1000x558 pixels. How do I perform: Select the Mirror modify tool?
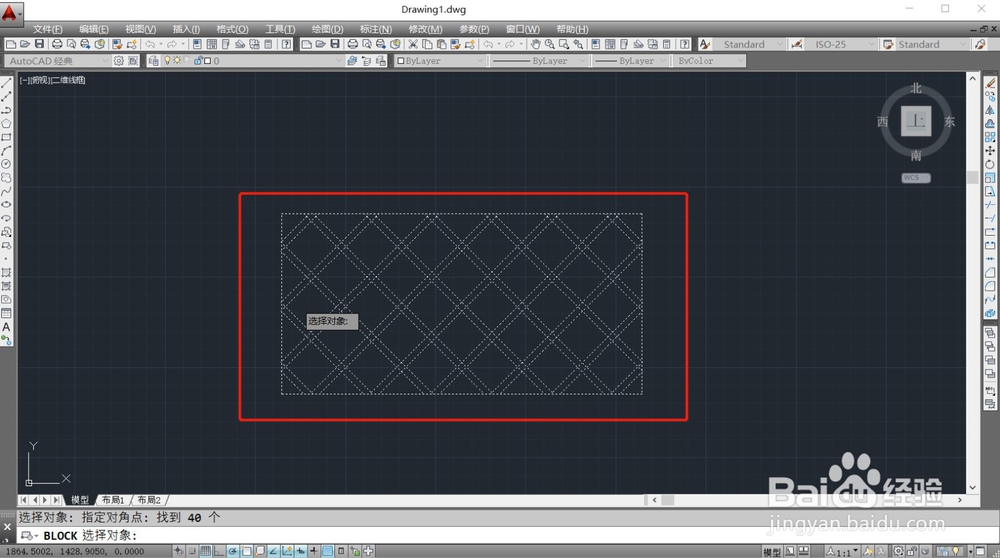pyautogui.click(x=990, y=110)
